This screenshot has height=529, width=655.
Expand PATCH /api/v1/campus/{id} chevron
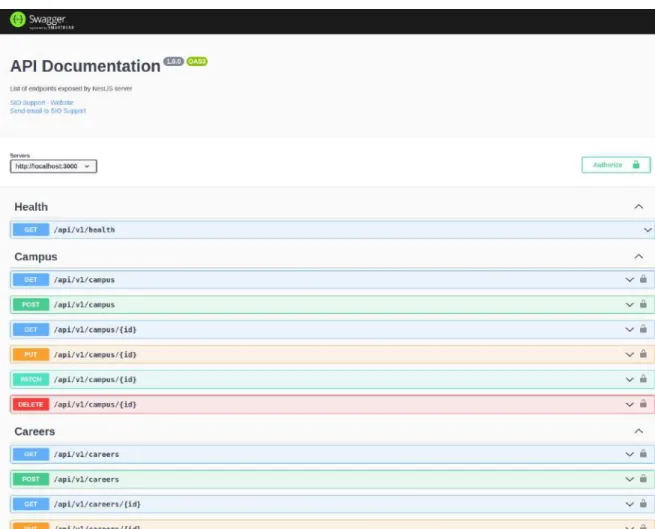(x=630, y=379)
